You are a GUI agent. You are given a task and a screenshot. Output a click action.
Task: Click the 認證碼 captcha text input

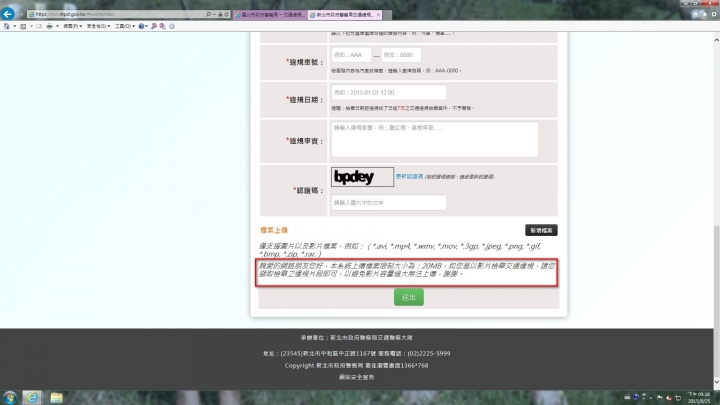click(388, 202)
